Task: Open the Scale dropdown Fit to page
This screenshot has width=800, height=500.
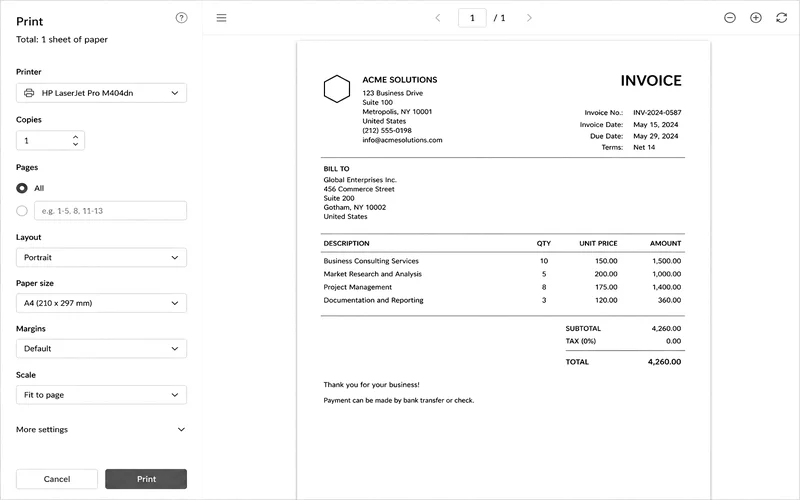Action: pyautogui.click(x=101, y=395)
